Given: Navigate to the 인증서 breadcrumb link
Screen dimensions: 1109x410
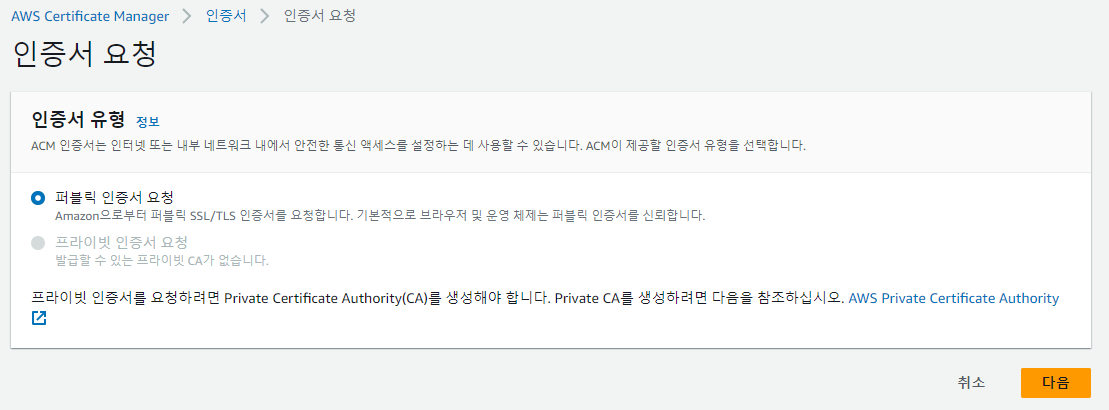Looking at the screenshot, I should (226, 16).
